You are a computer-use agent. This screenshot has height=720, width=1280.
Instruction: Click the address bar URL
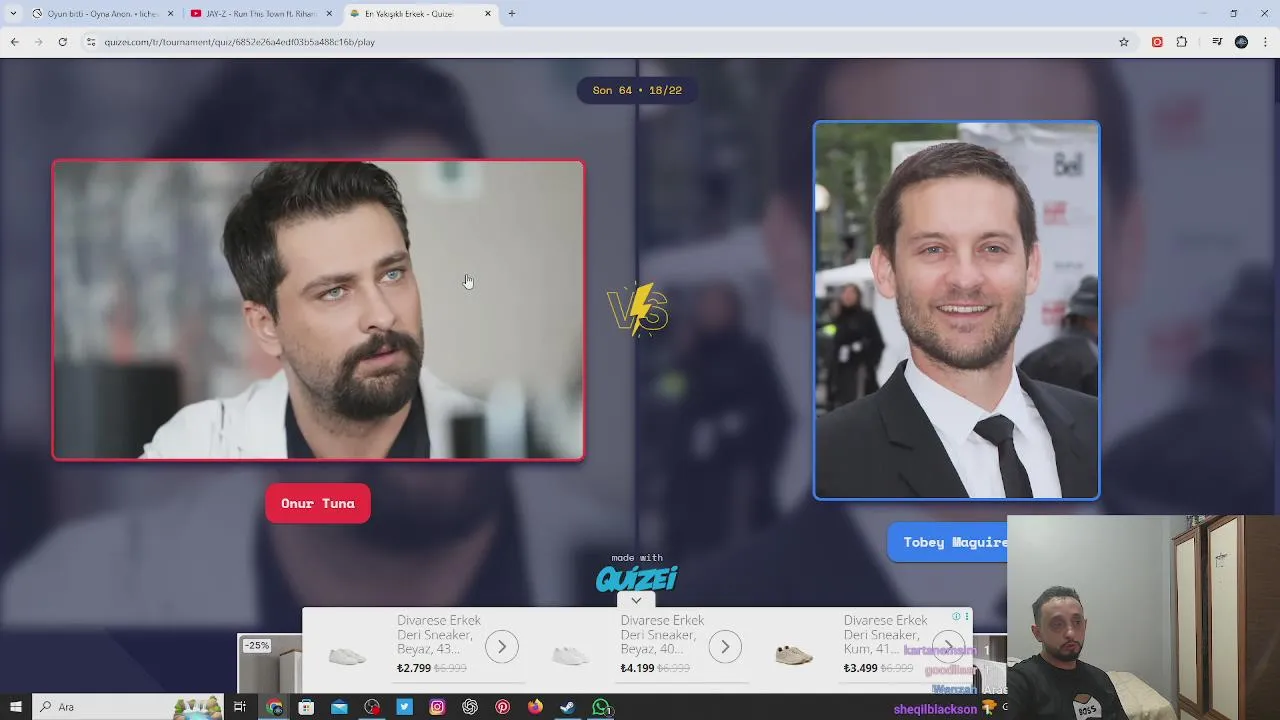(x=240, y=42)
